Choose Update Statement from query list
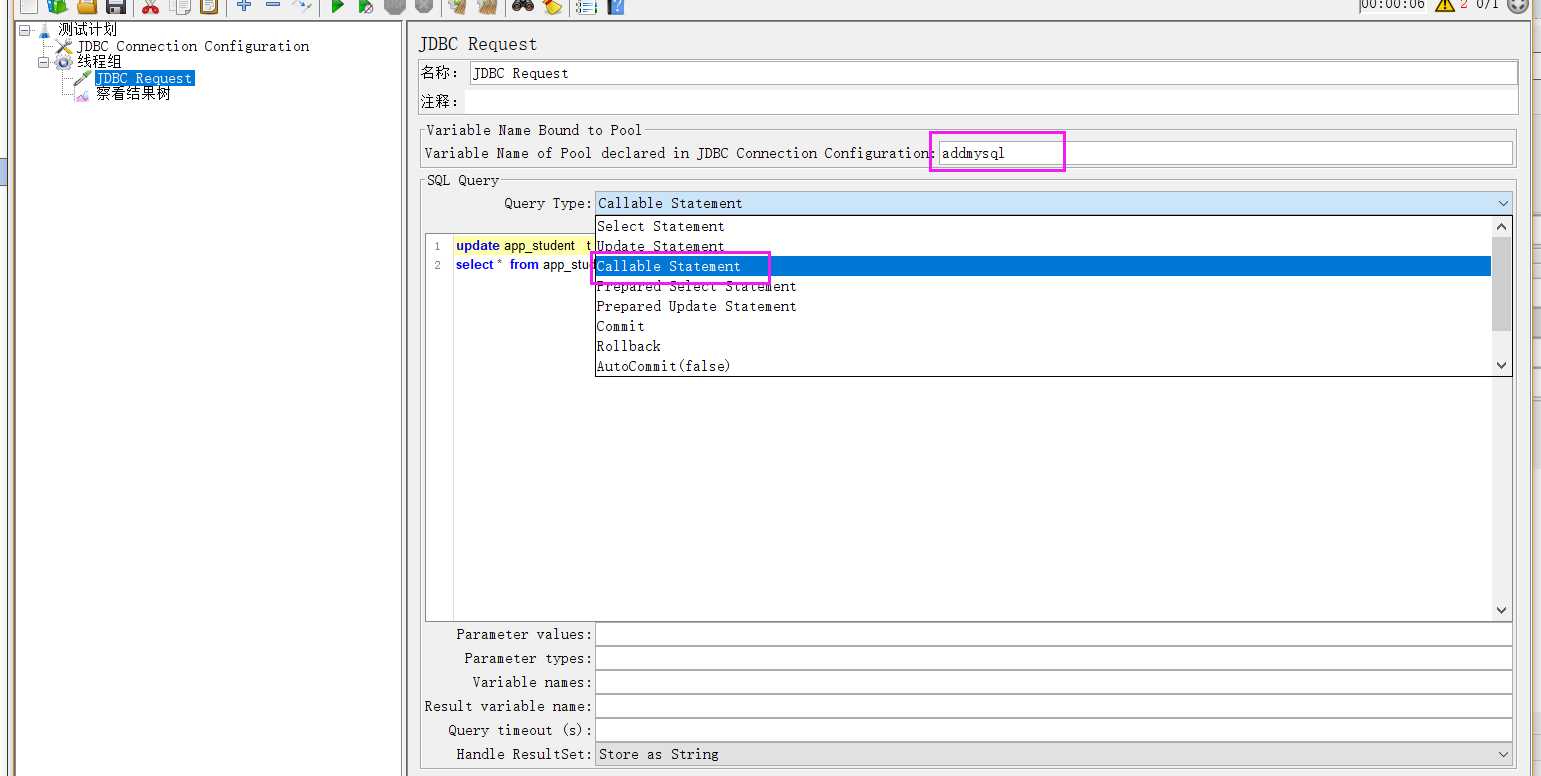1541x776 pixels. 1043,246
